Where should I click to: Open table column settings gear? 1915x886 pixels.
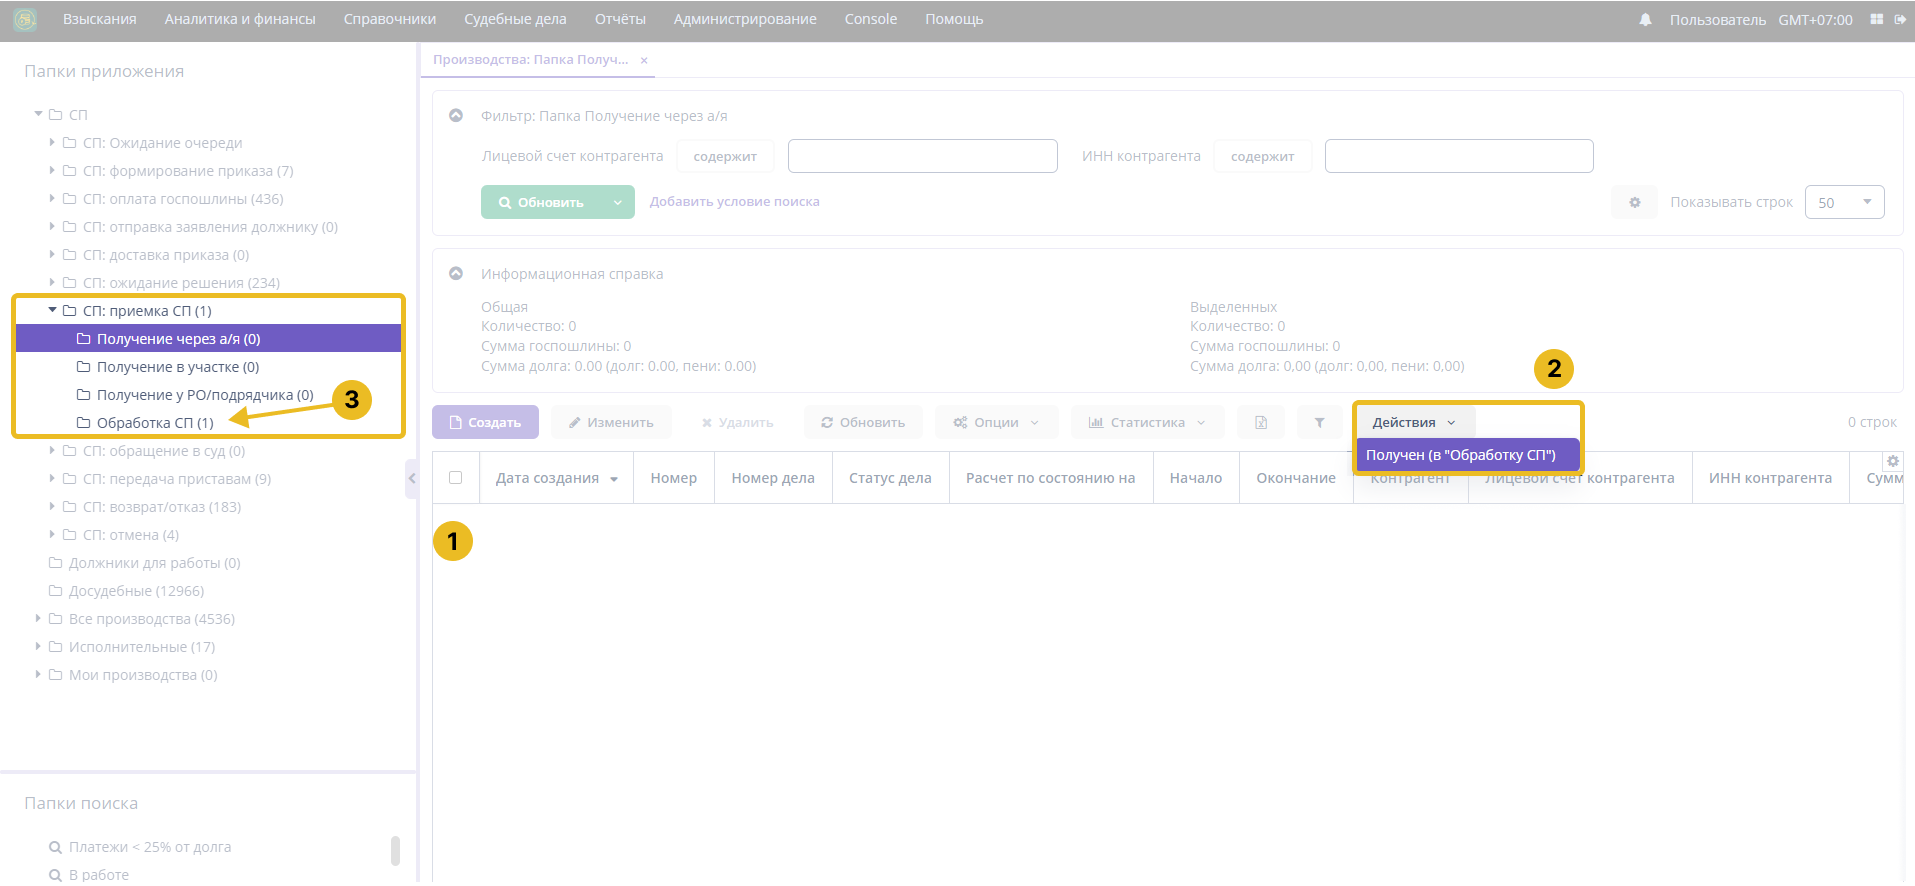(x=1892, y=461)
